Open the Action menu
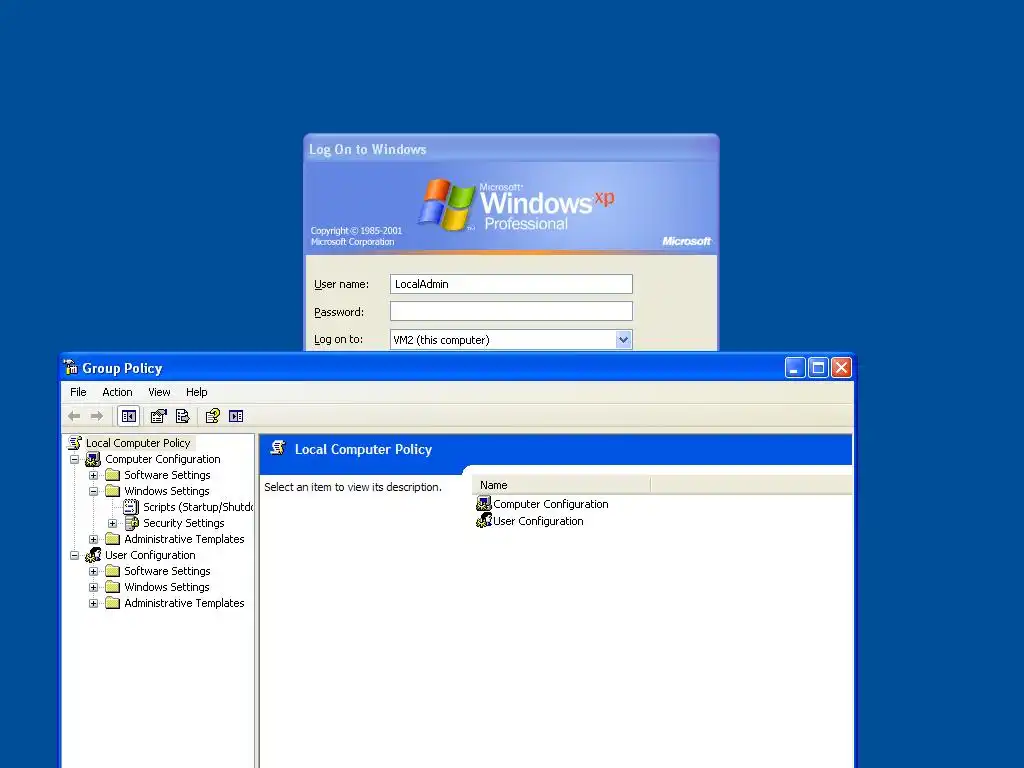 (x=118, y=392)
